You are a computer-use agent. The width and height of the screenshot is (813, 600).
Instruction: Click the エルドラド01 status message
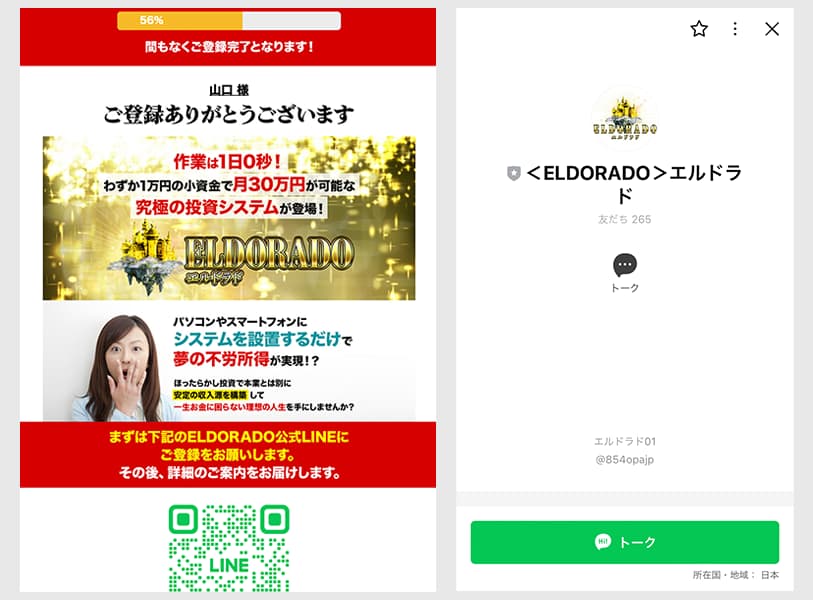pyautogui.click(x=624, y=441)
